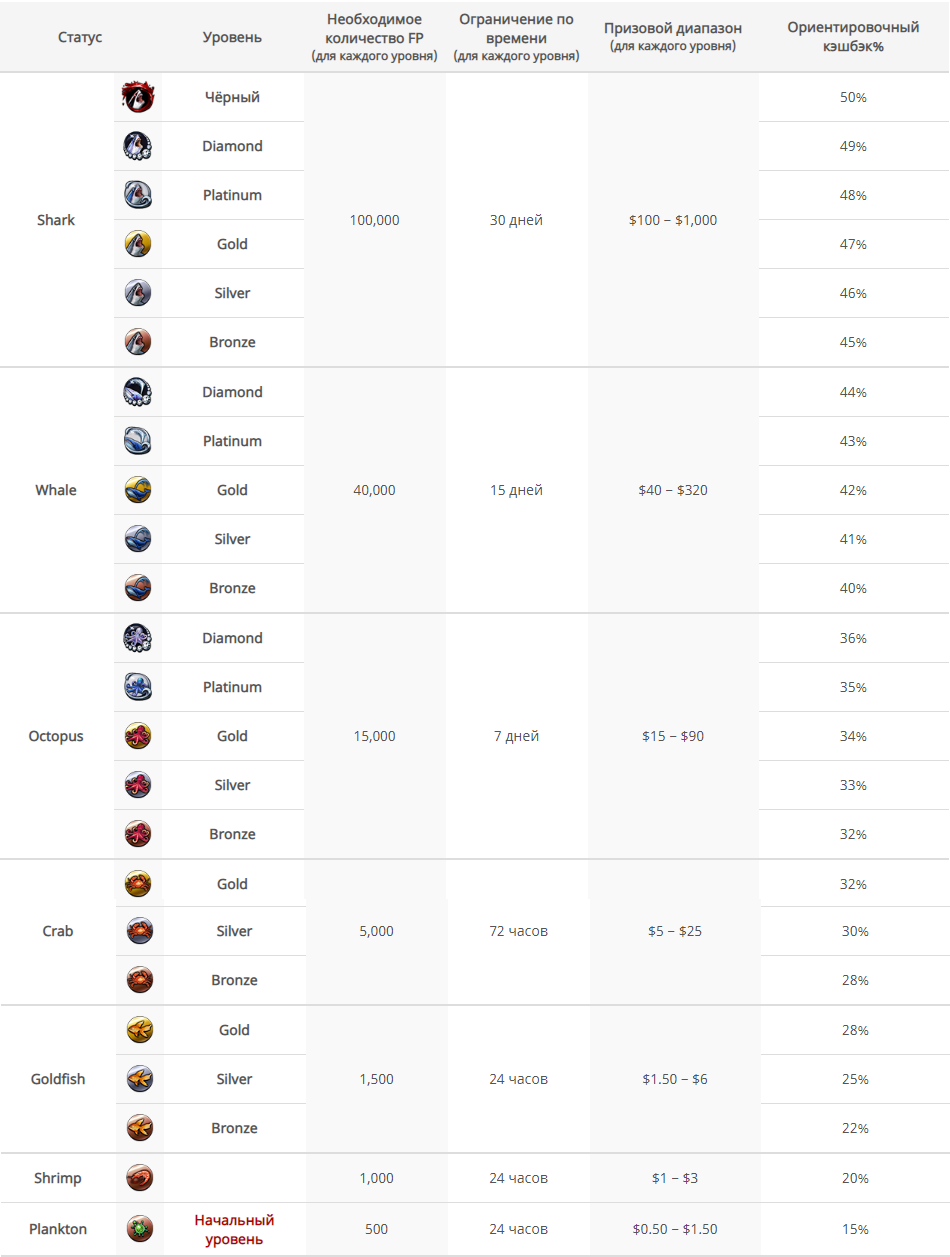Click the 100,000 FP requirement cell
950x1257 pixels.
pyautogui.click(x=375, y=220)
